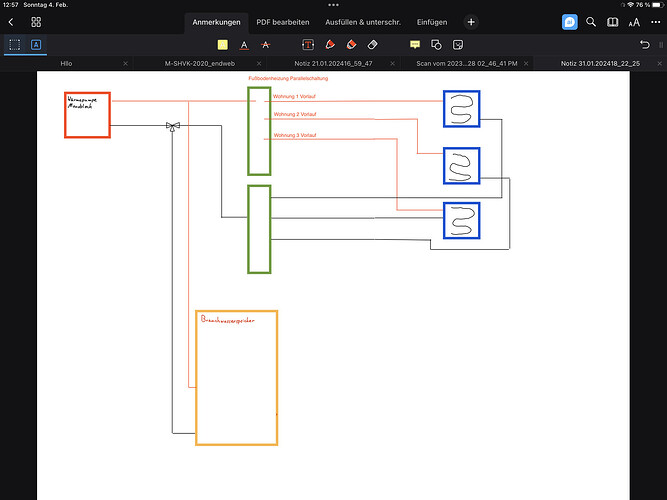
Task: Toggle the text selection mode
Action: [36, 45]
